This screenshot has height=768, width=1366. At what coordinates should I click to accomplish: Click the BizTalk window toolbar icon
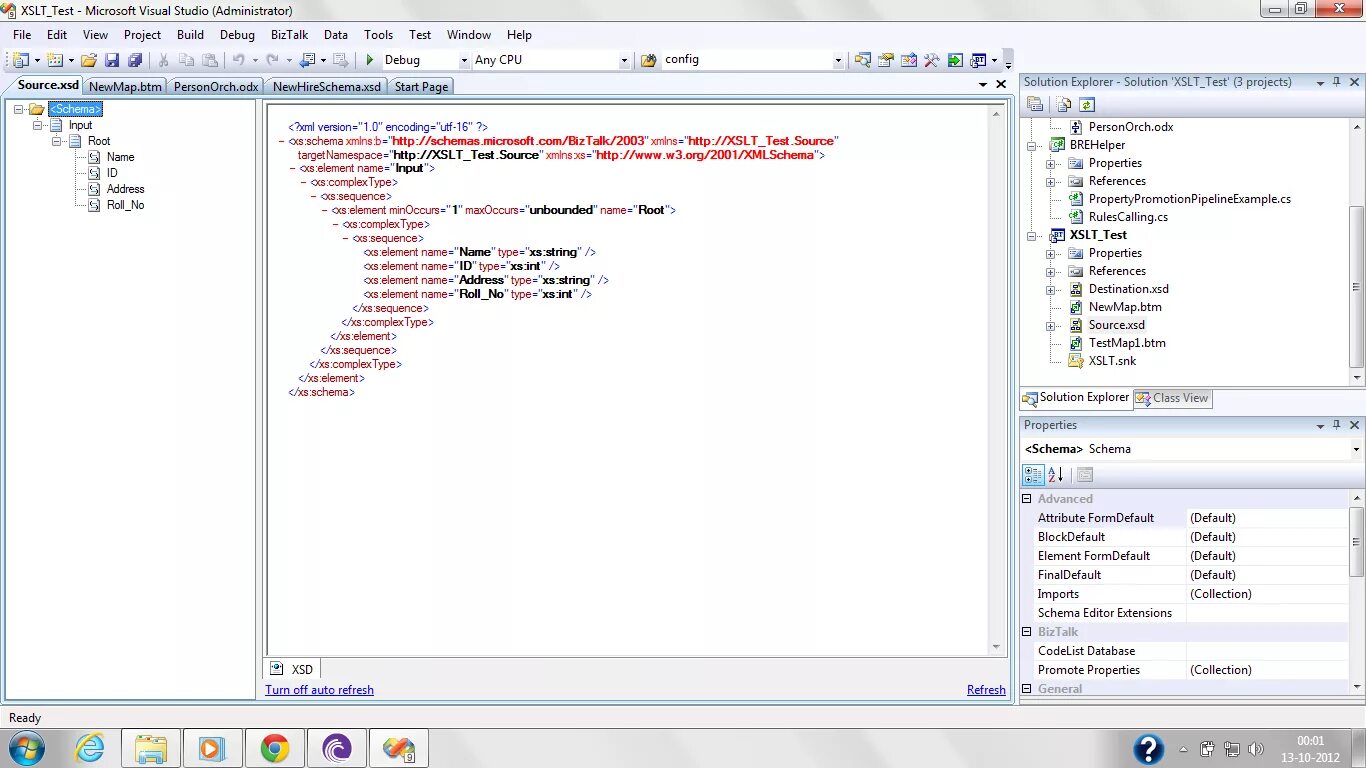tap(978, 60)
